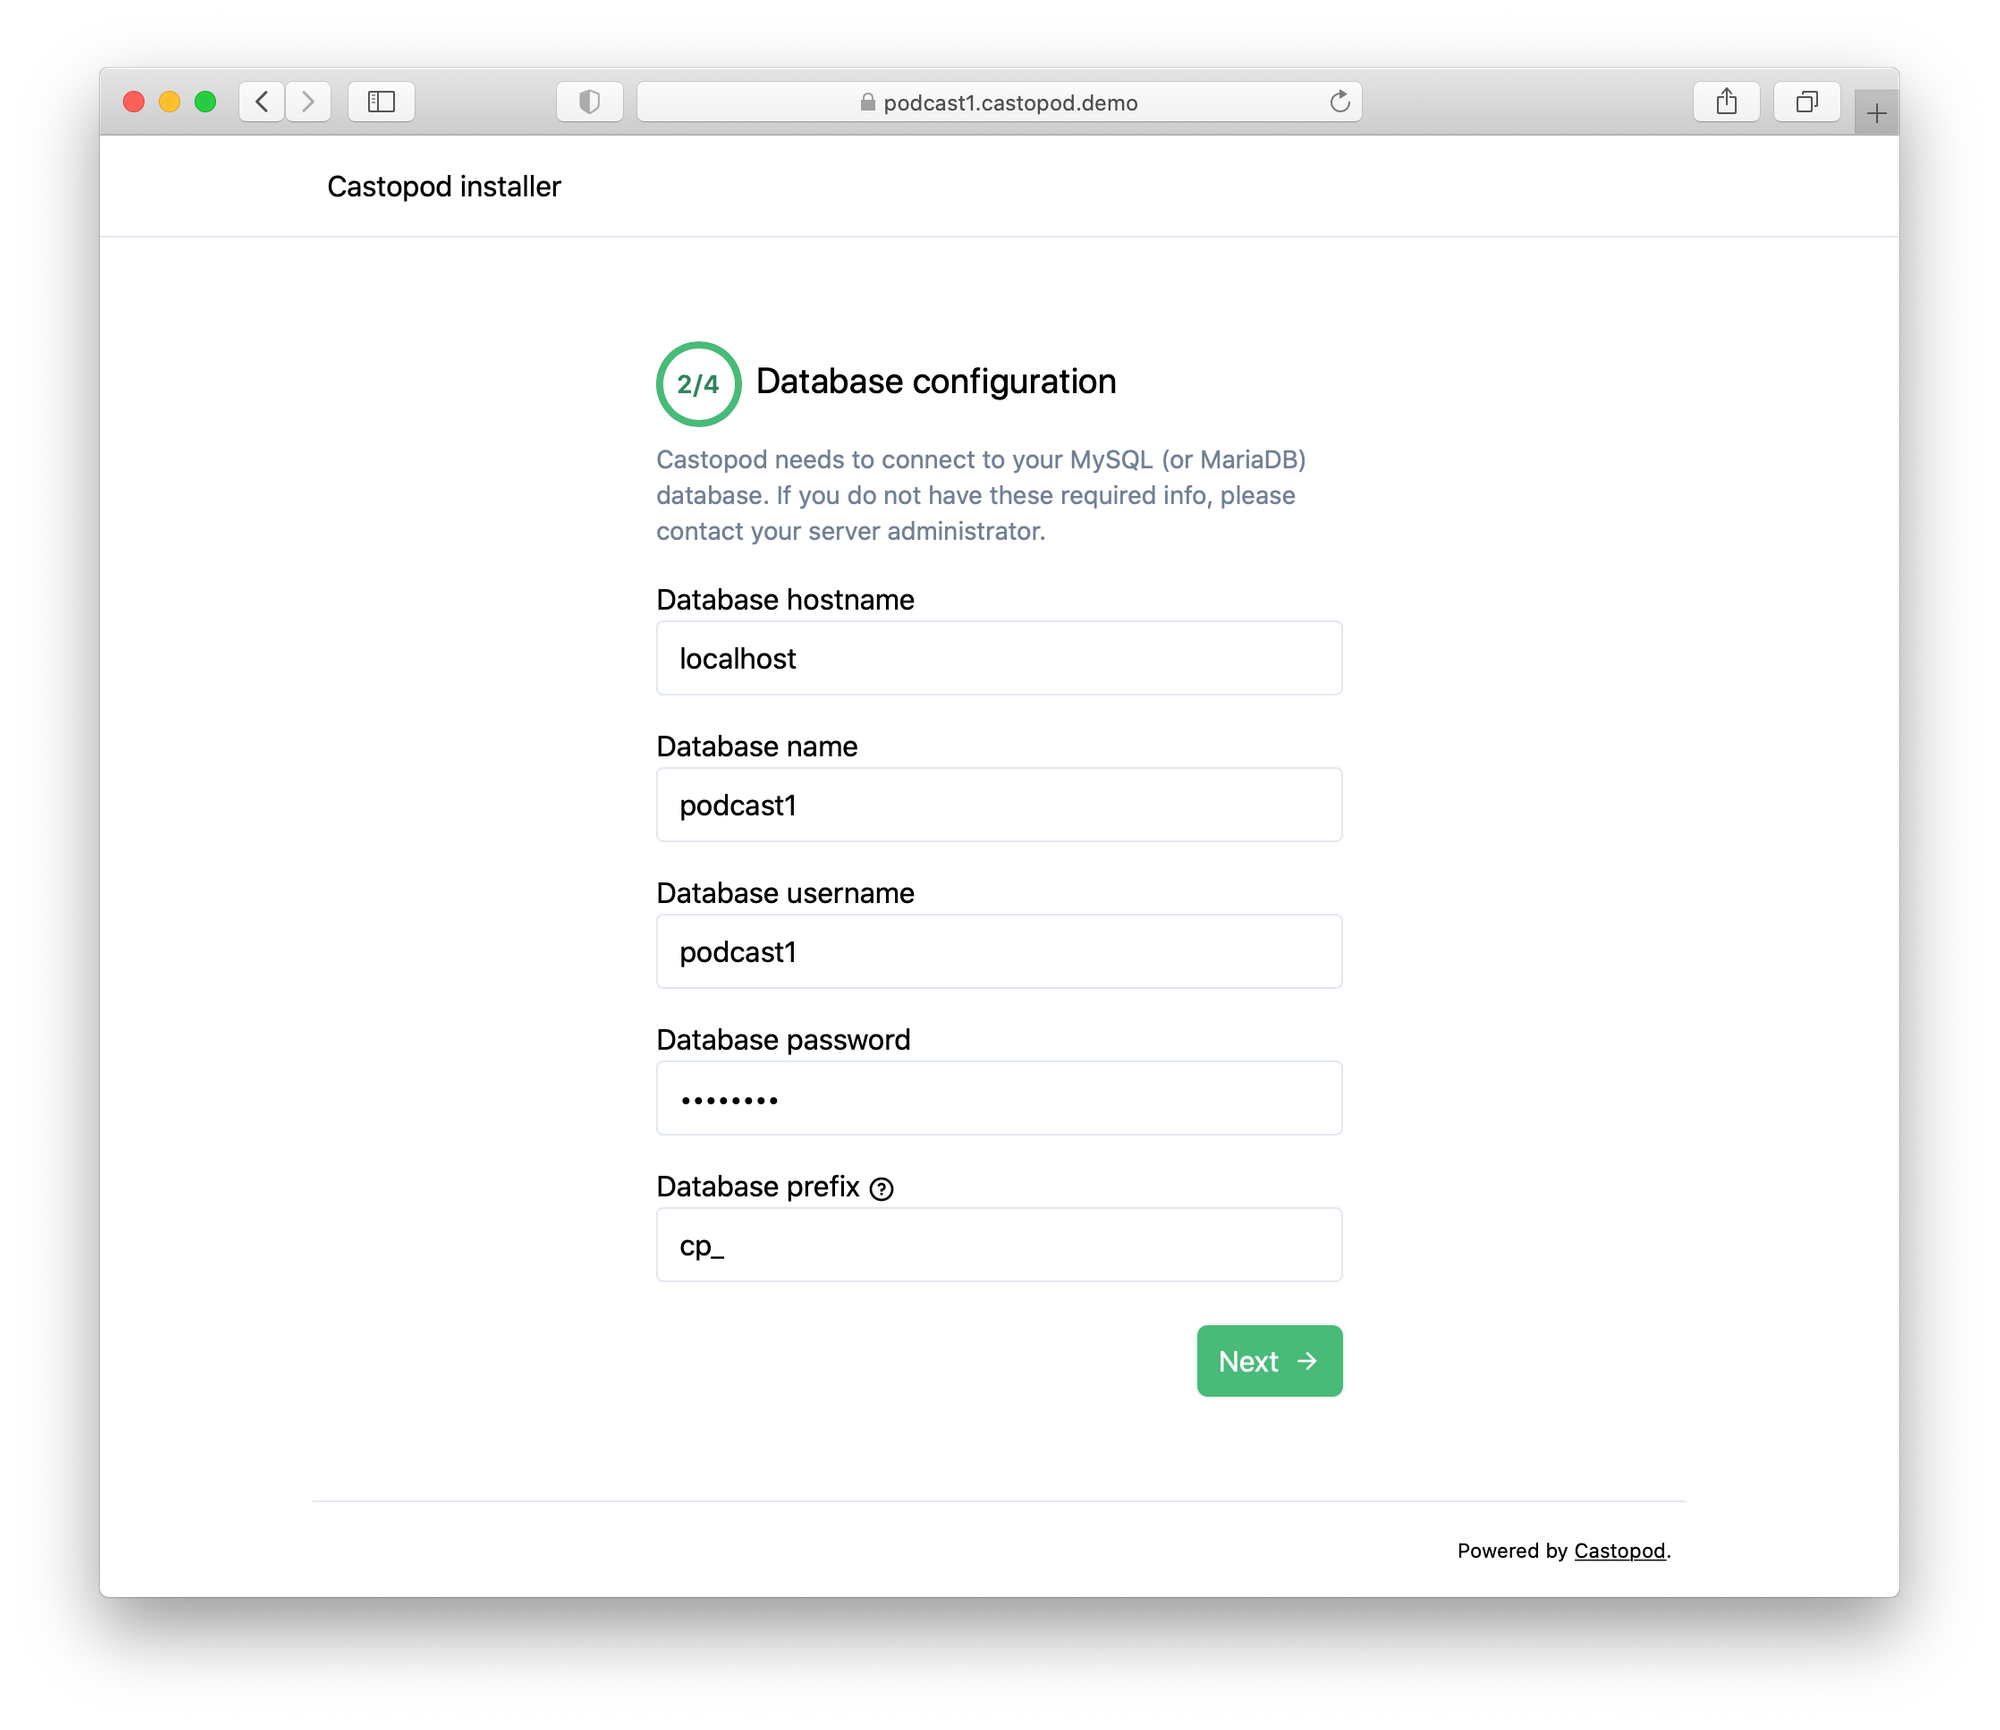Click the Next button
2000x1730 pixels.
pos(1269,1361)
